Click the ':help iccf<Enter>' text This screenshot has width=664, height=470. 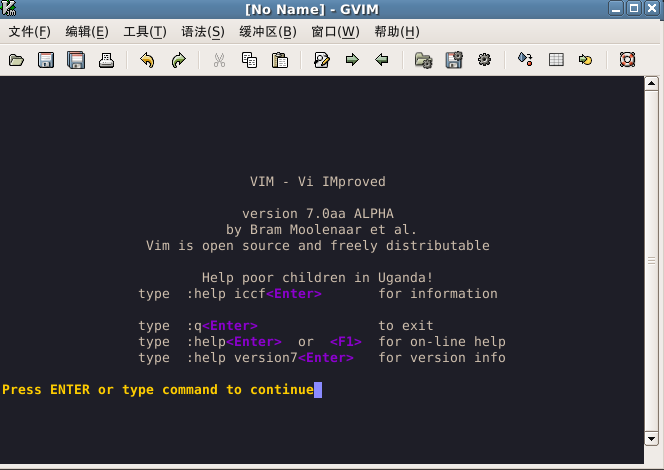click(254, 293)
